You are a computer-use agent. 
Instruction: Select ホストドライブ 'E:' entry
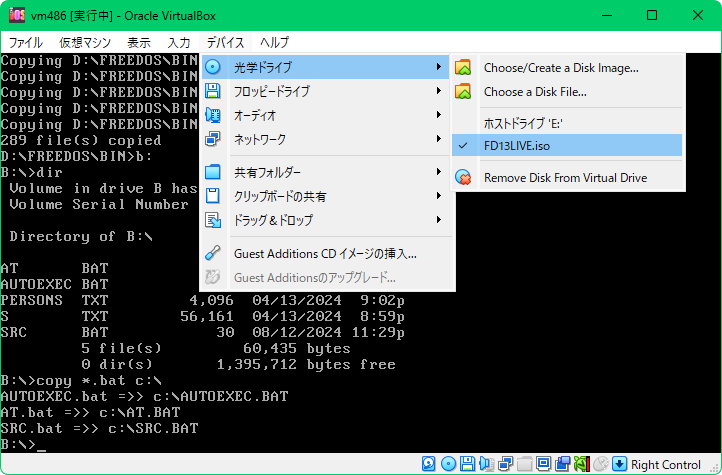[x=567, y=123]
